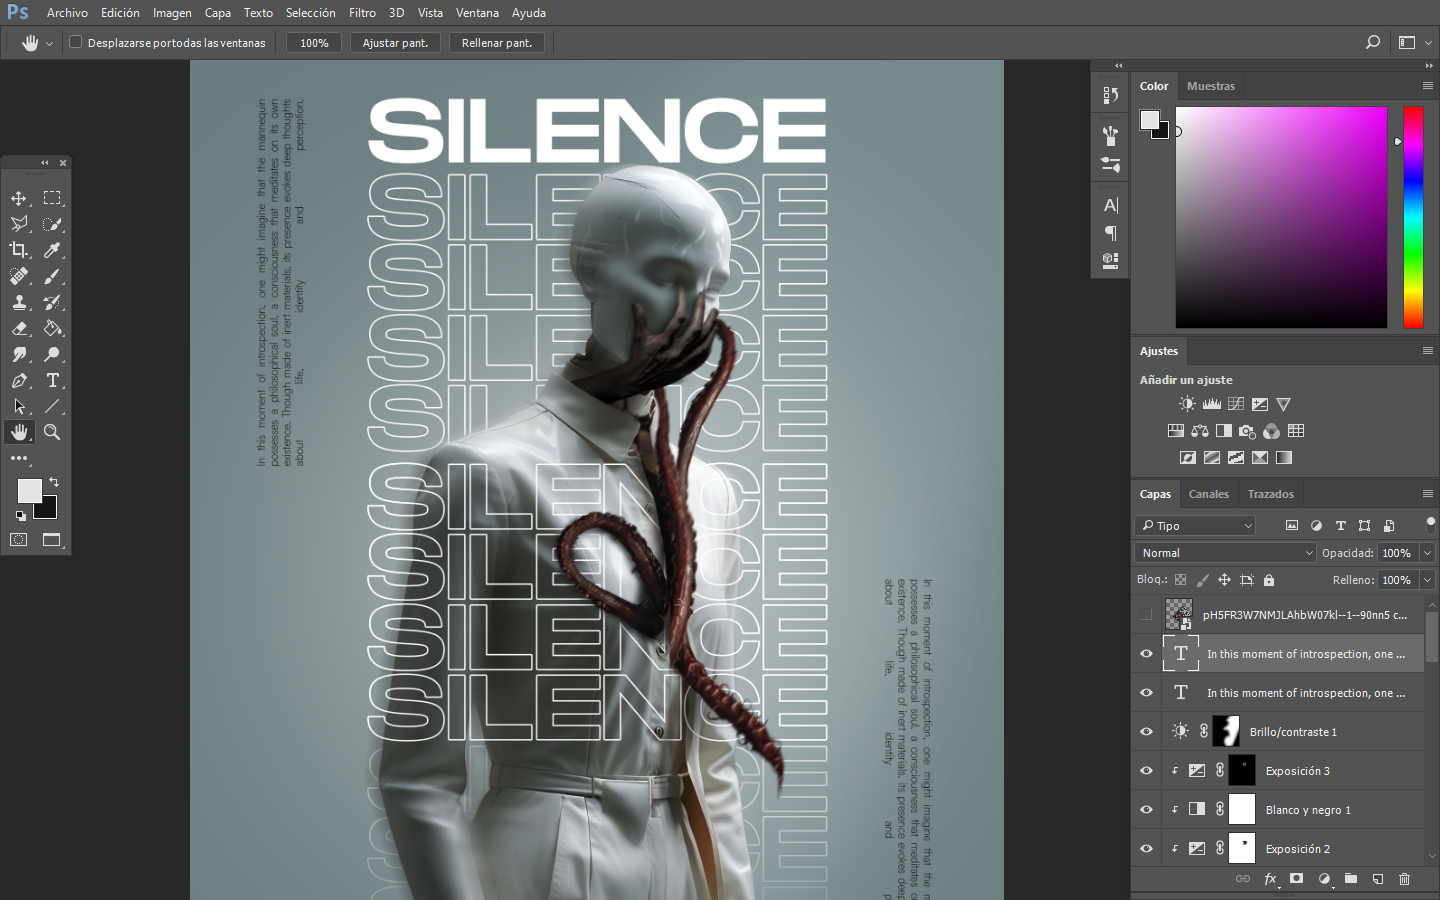Click the search icon in options bar
The height and width of the screenshot is (900, 1440).
coord(1373,42)
